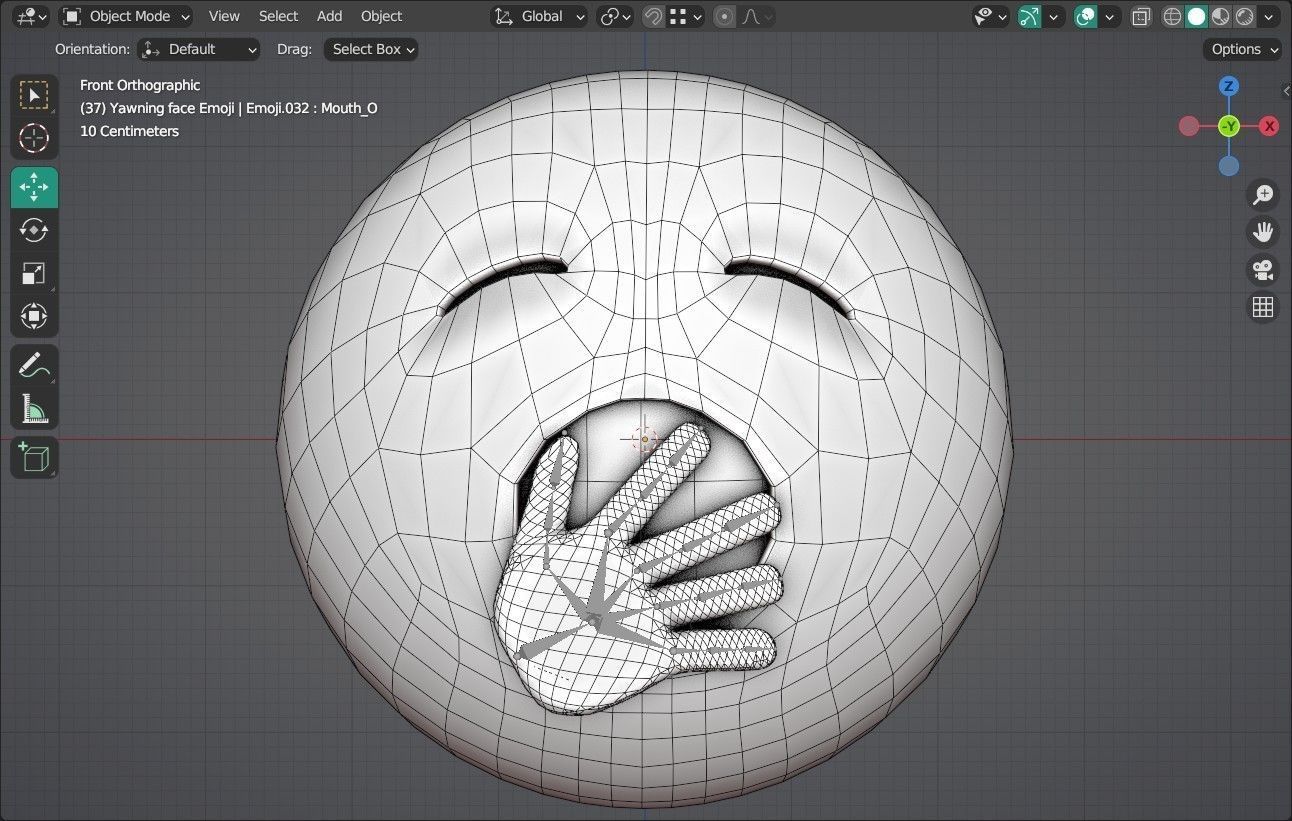Select the Annotate tool
Image resolution: width=1292 pixels, height=821 pixels.
[x=34, y=365]
